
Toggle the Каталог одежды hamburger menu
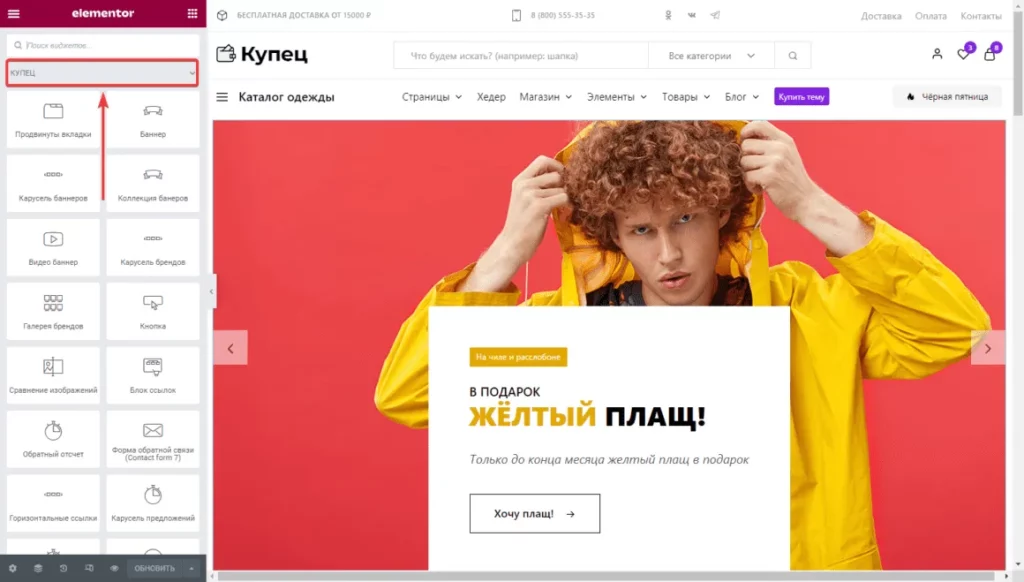tap(222, 97)
